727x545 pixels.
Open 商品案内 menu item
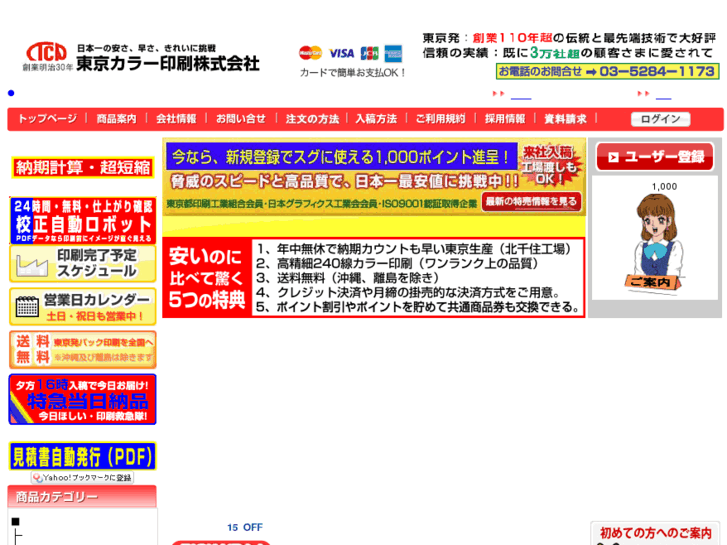click(116, 119)
